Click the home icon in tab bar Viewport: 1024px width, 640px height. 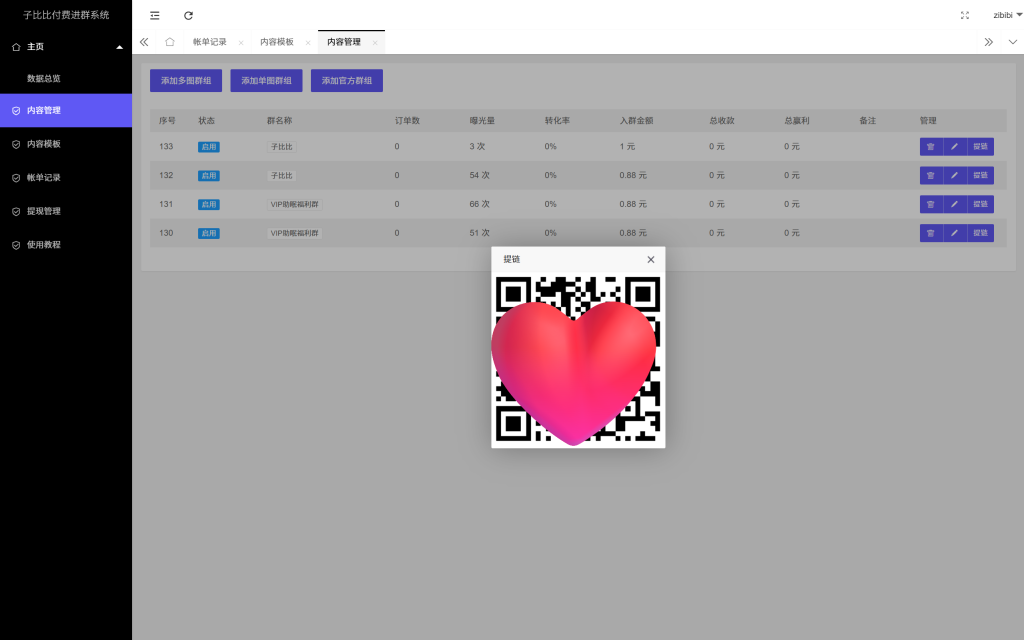click(170, 42)
